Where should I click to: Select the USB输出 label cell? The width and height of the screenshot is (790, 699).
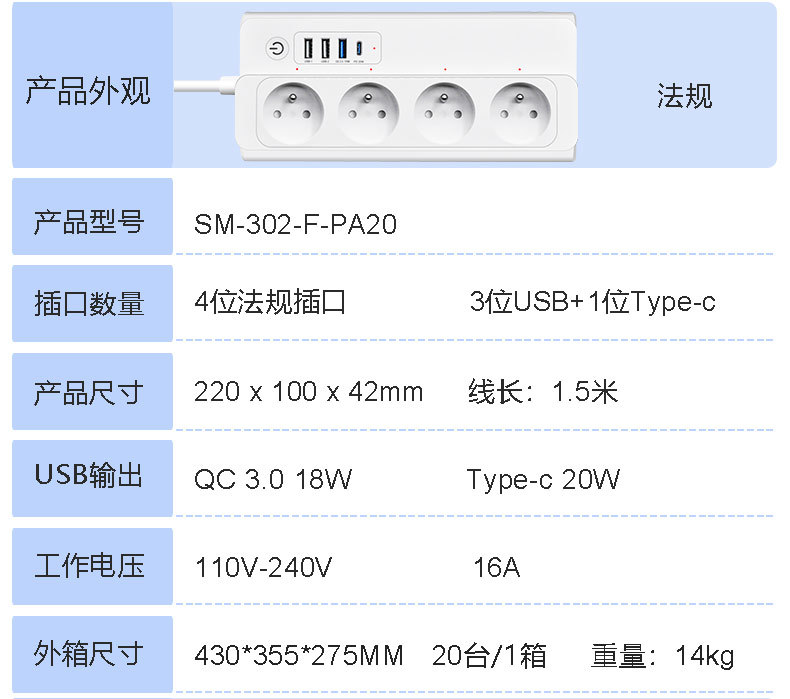(x=91, y=476)
